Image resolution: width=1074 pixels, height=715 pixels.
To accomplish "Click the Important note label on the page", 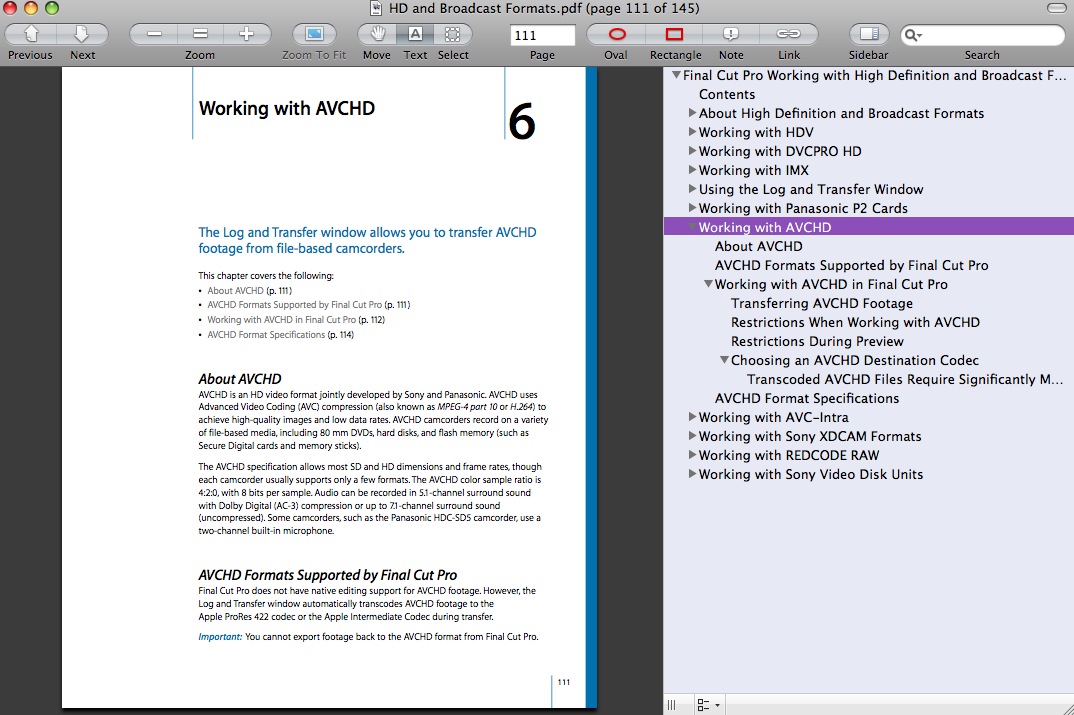I will pos(220,637).
